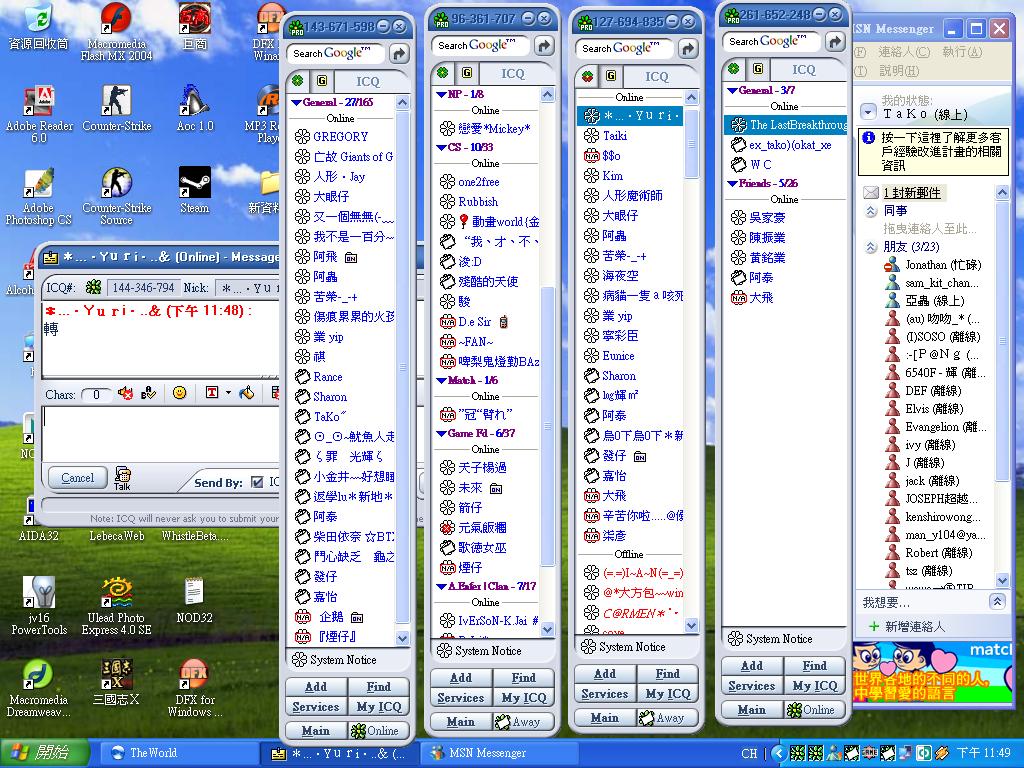Open the 說明(H) menu in MSN Messenger
Screen dimensions: 1024x768
pyautogui.click(x=899, y=71)
